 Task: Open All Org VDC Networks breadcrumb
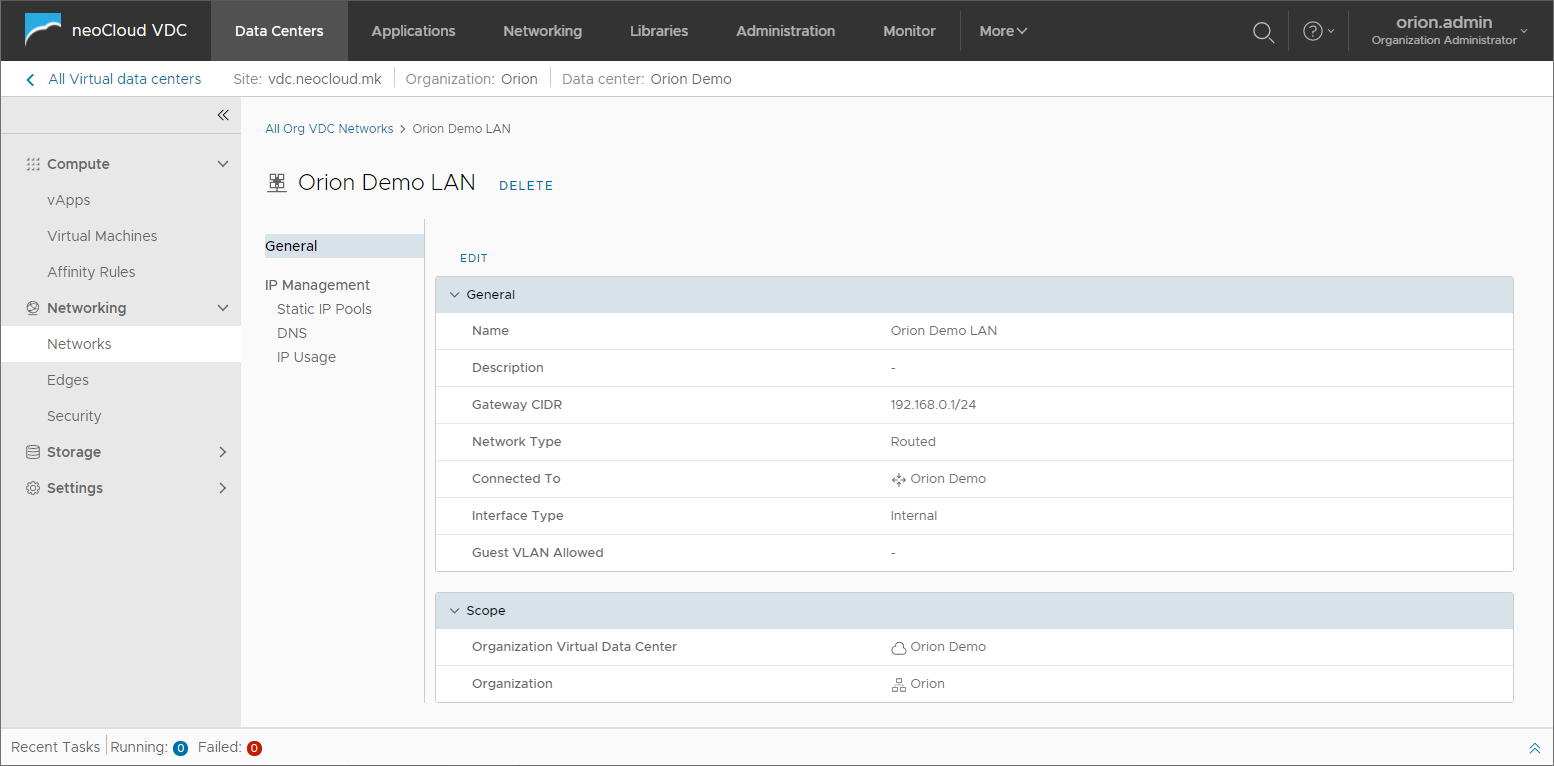329,129
